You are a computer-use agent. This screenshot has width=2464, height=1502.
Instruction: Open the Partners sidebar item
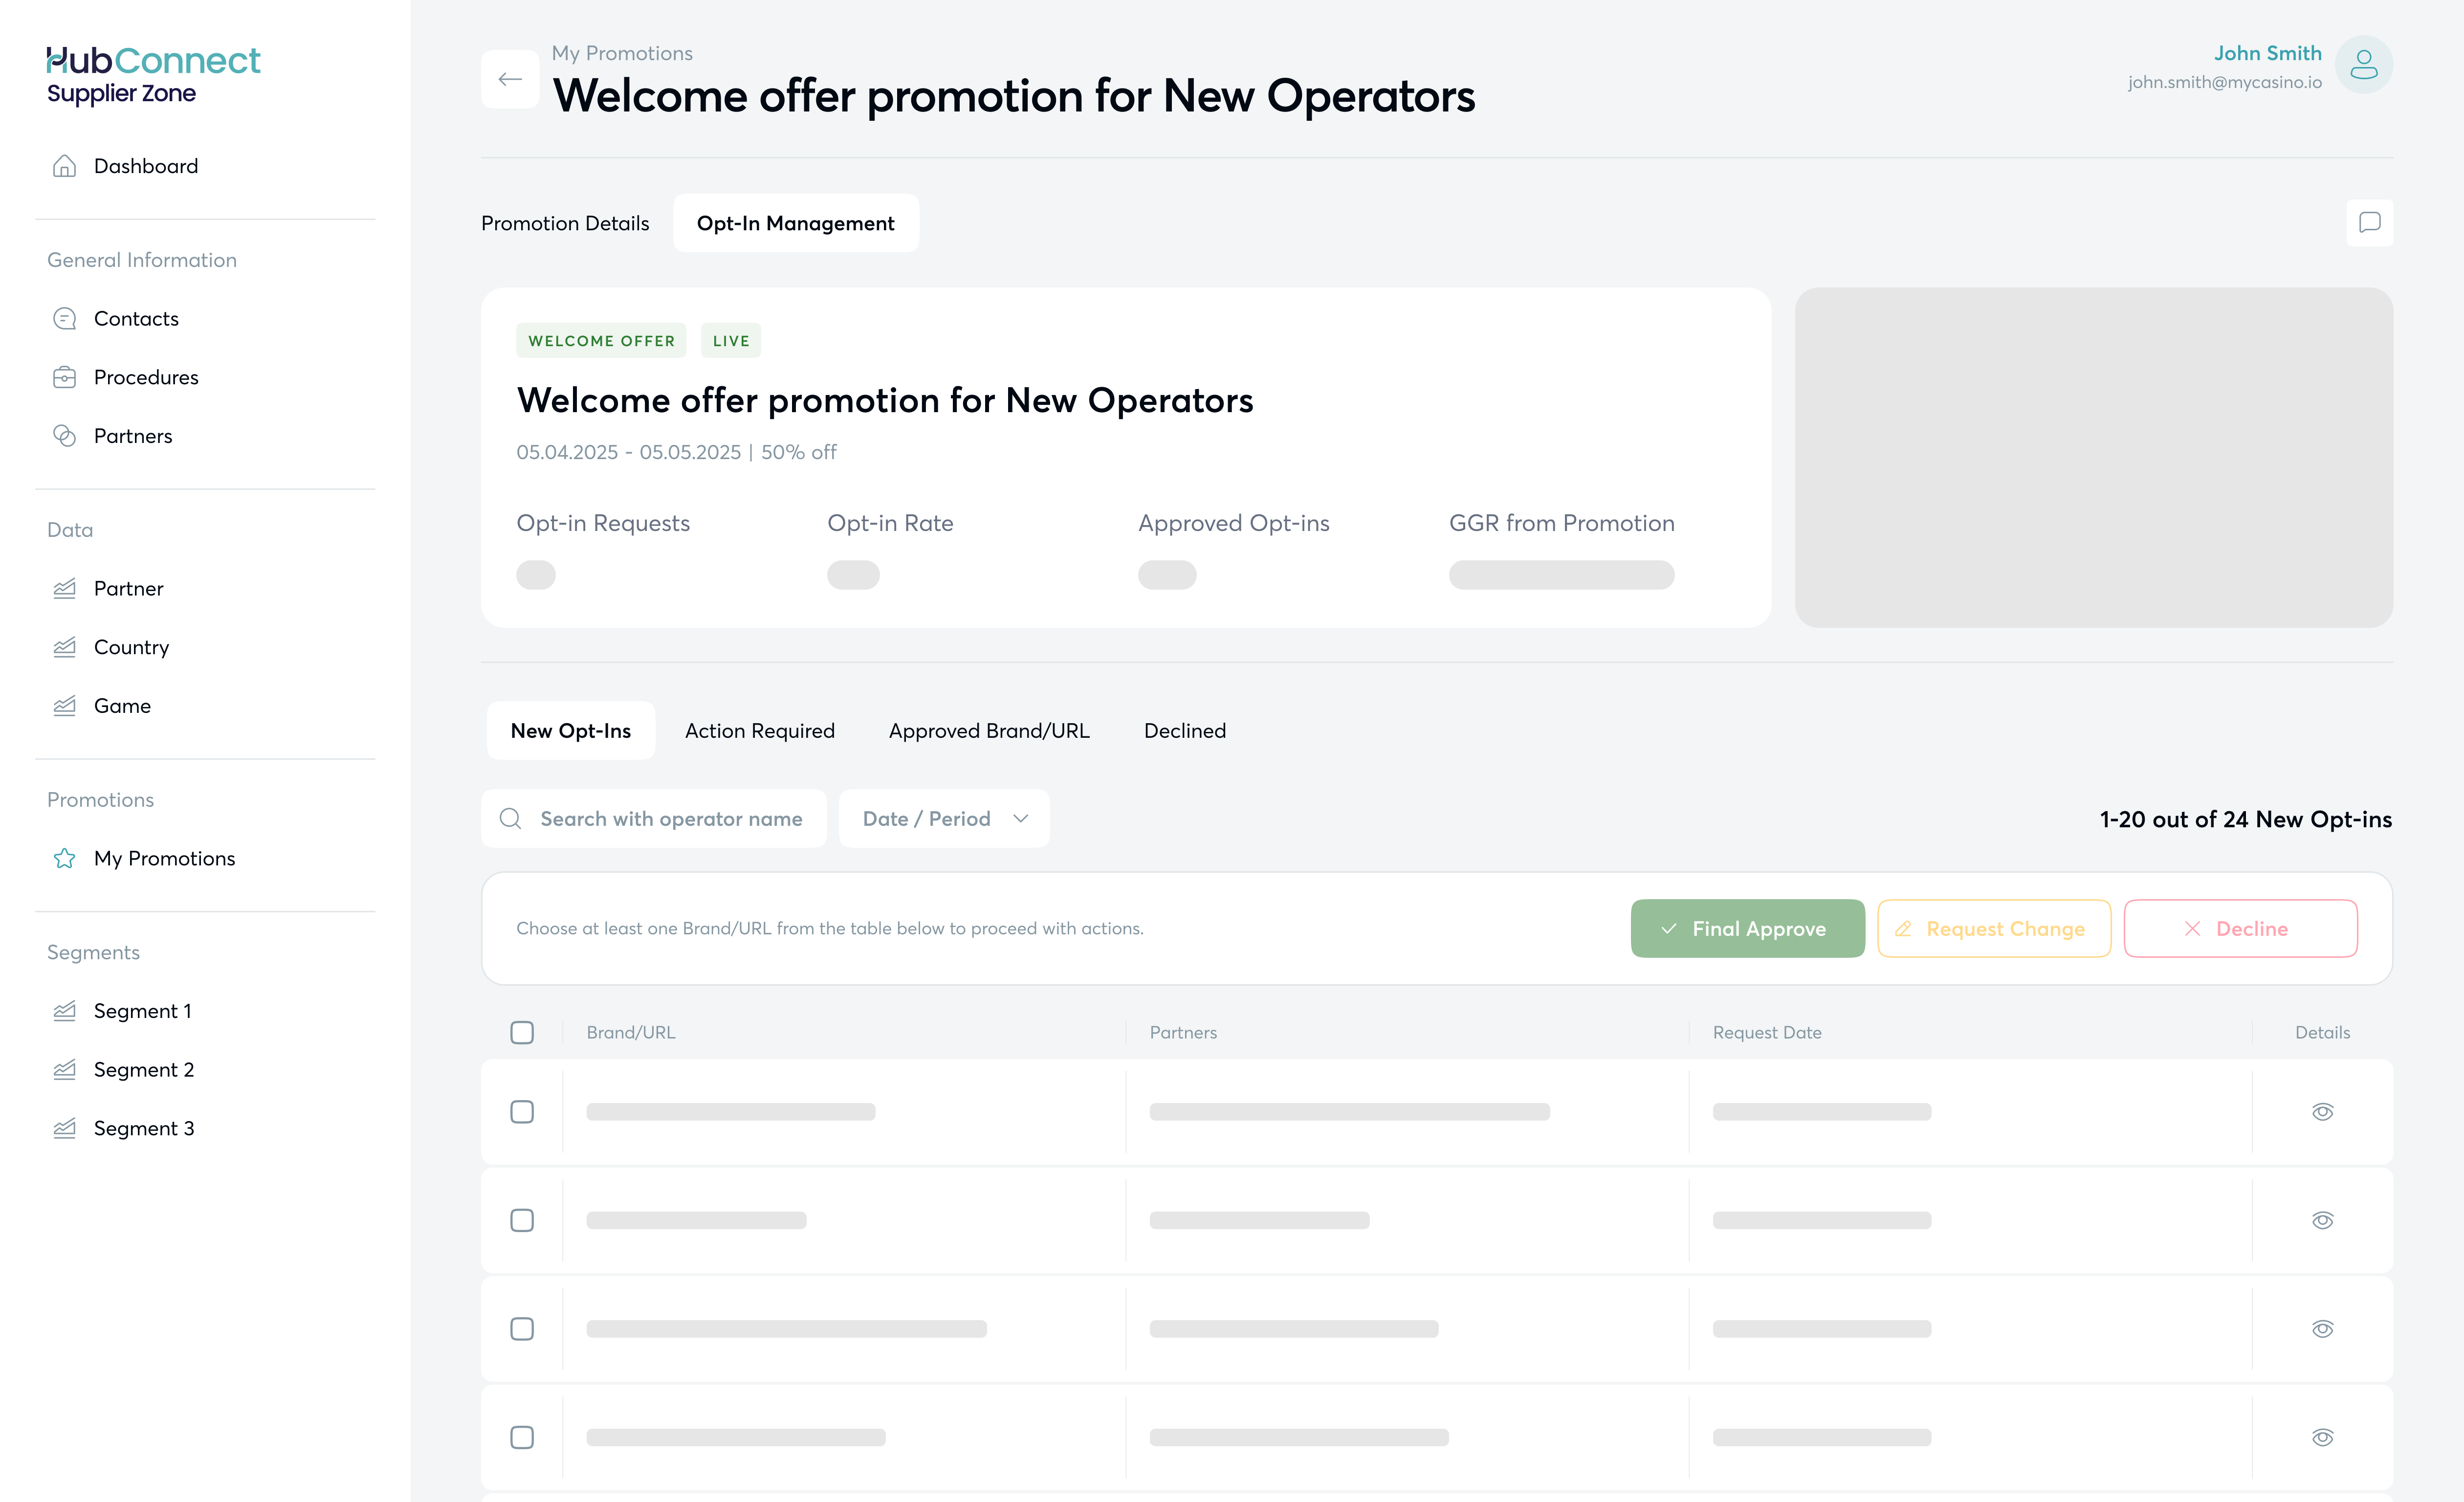133,436
